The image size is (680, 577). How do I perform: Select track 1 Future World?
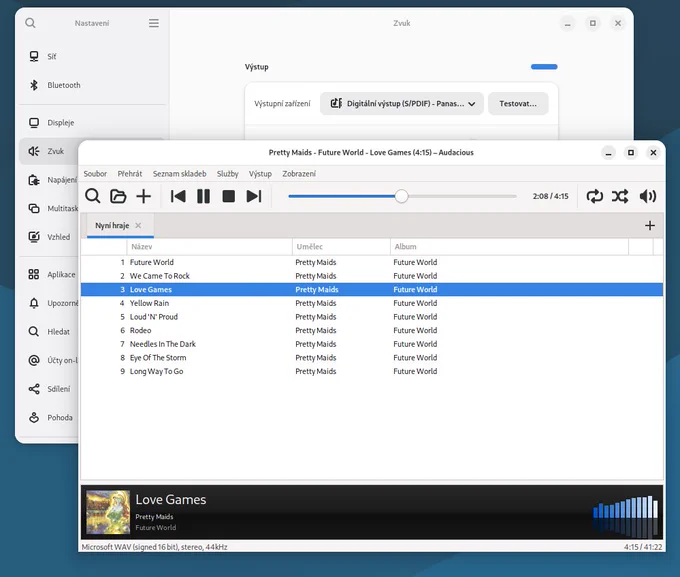click(372, 262)
